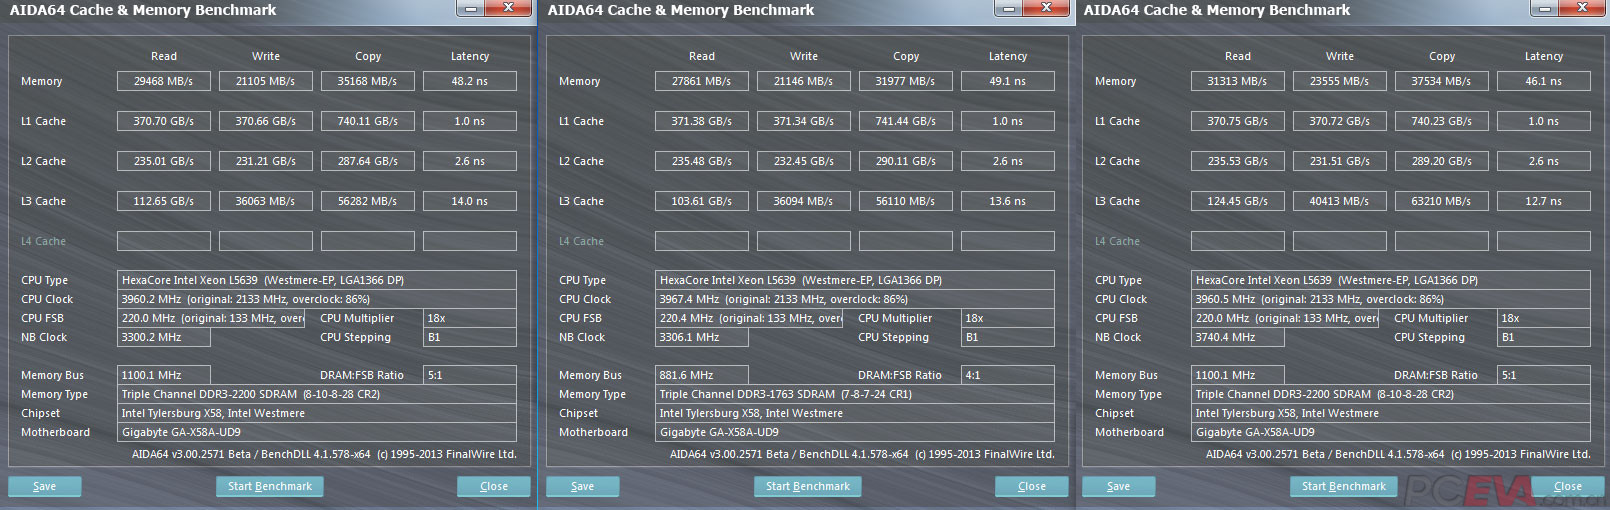Click L3 cache write value 36063 MB/s
The image size is (1610, 510).
click(266, 201)
